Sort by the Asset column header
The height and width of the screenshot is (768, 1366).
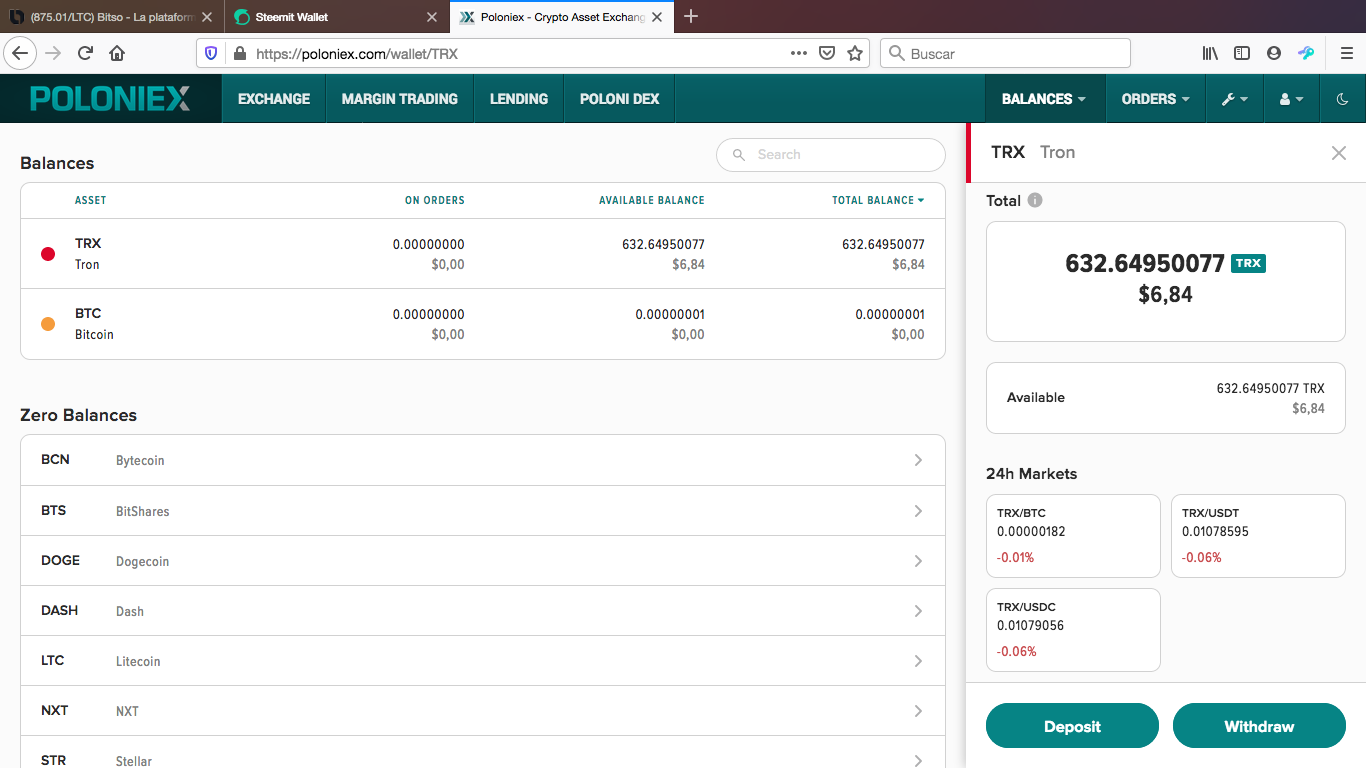click(90, 200)
